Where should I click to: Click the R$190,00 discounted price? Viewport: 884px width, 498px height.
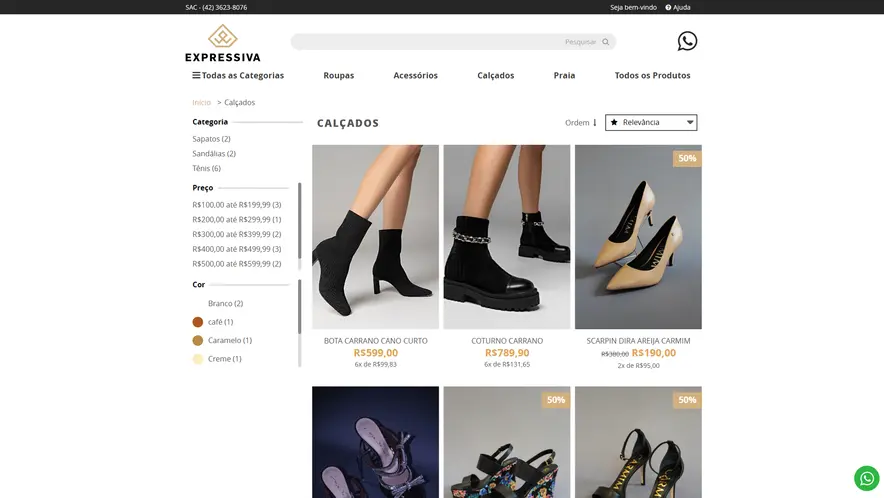click(653, 352)
